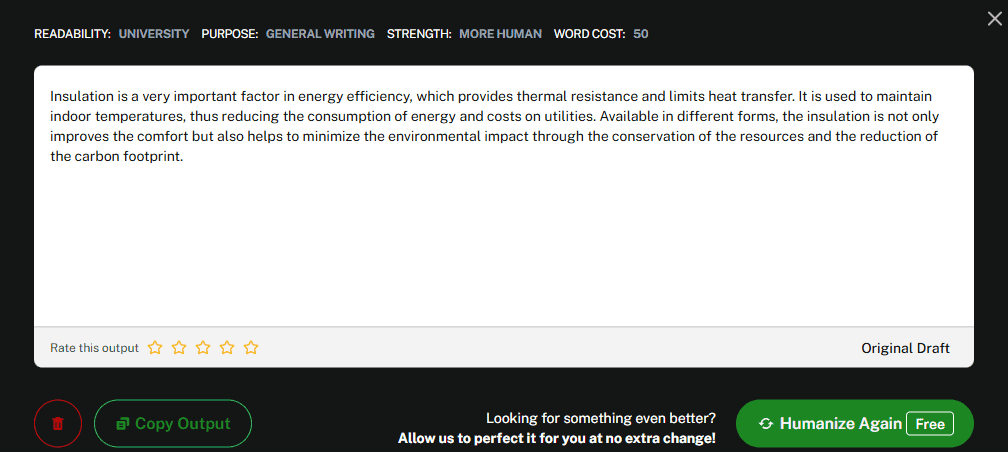Viewport: 1008px width, 452px height.
Task: Rate output with the third star
Action: click(203, 348)
